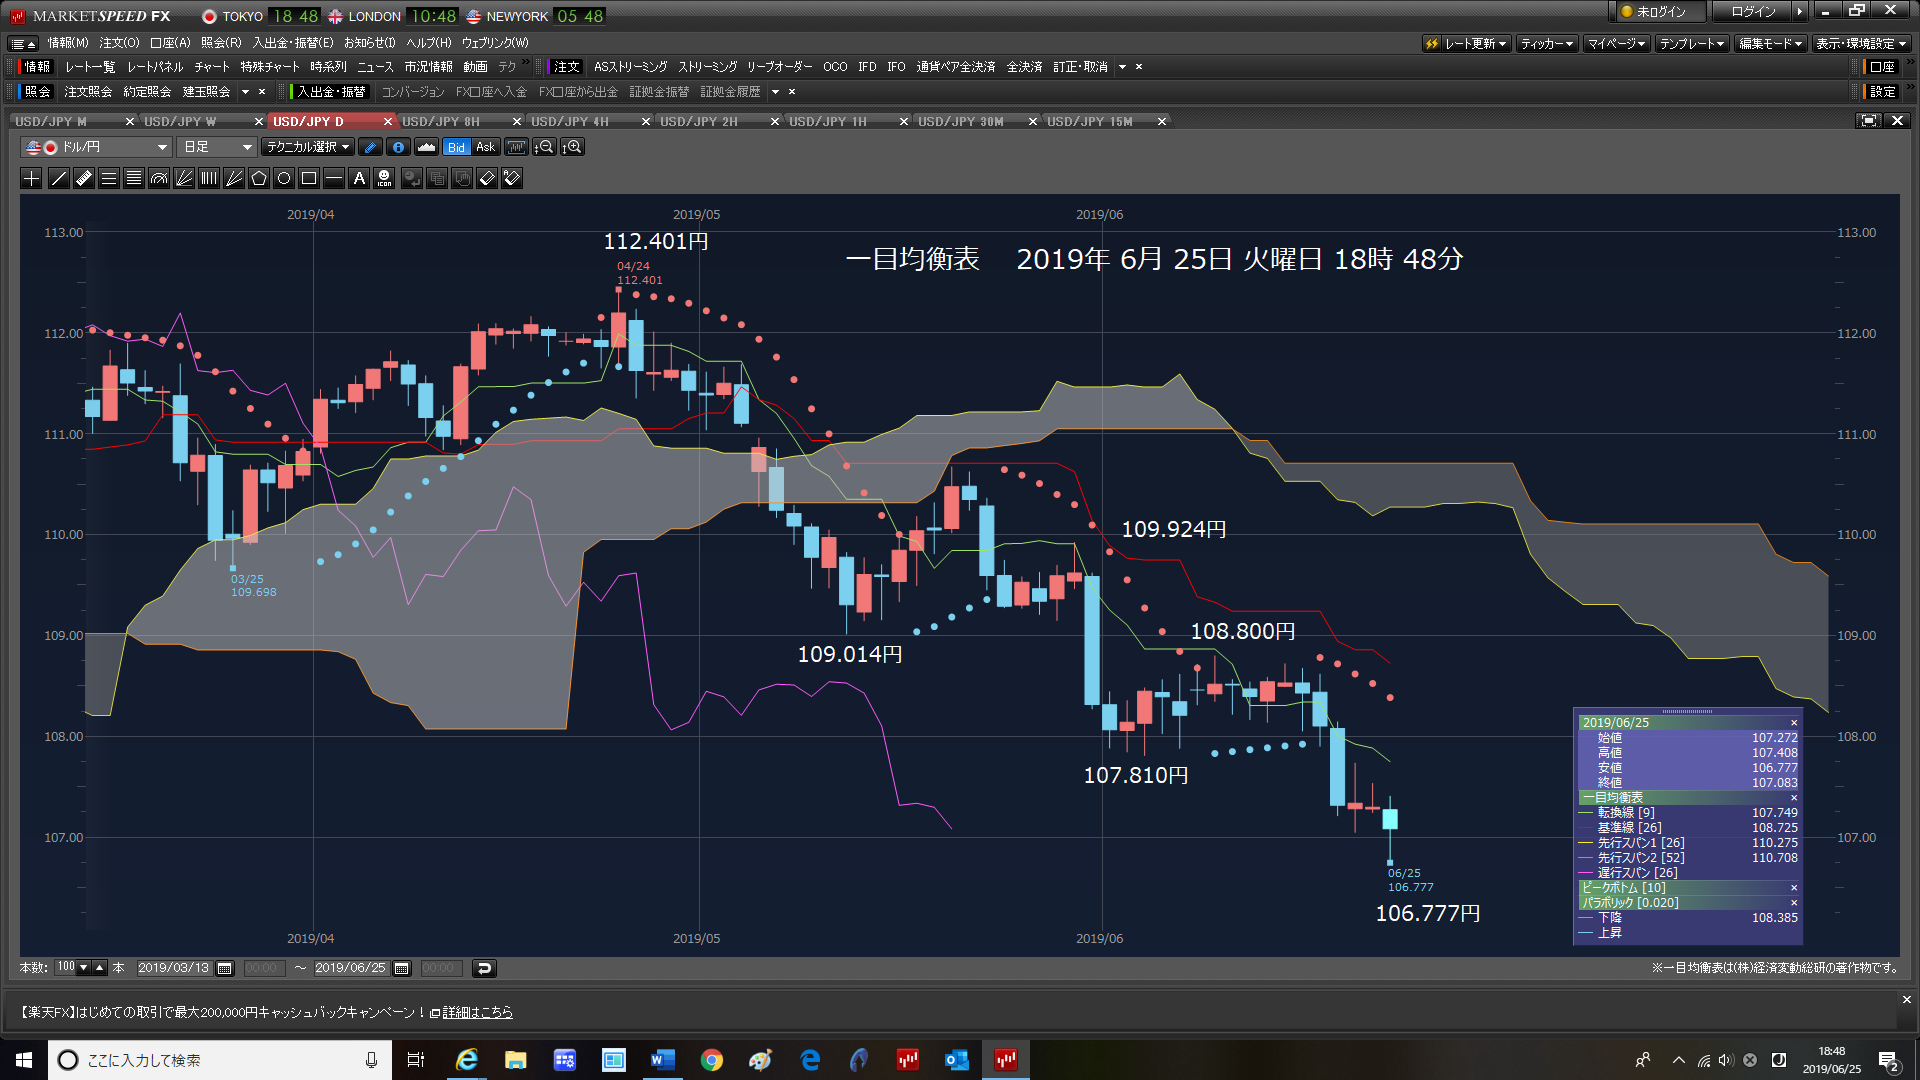The image size is (1920, 1080).
Task: Click the end date field 2019/06/25
Action: coord(350,968)
